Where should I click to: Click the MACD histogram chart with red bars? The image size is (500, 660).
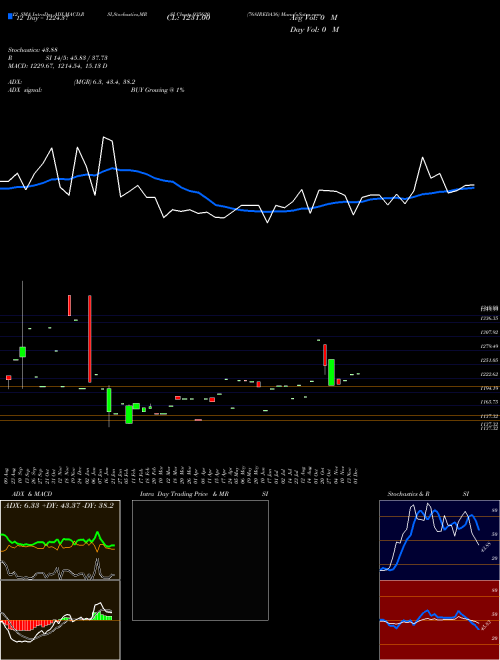point(60,620)
